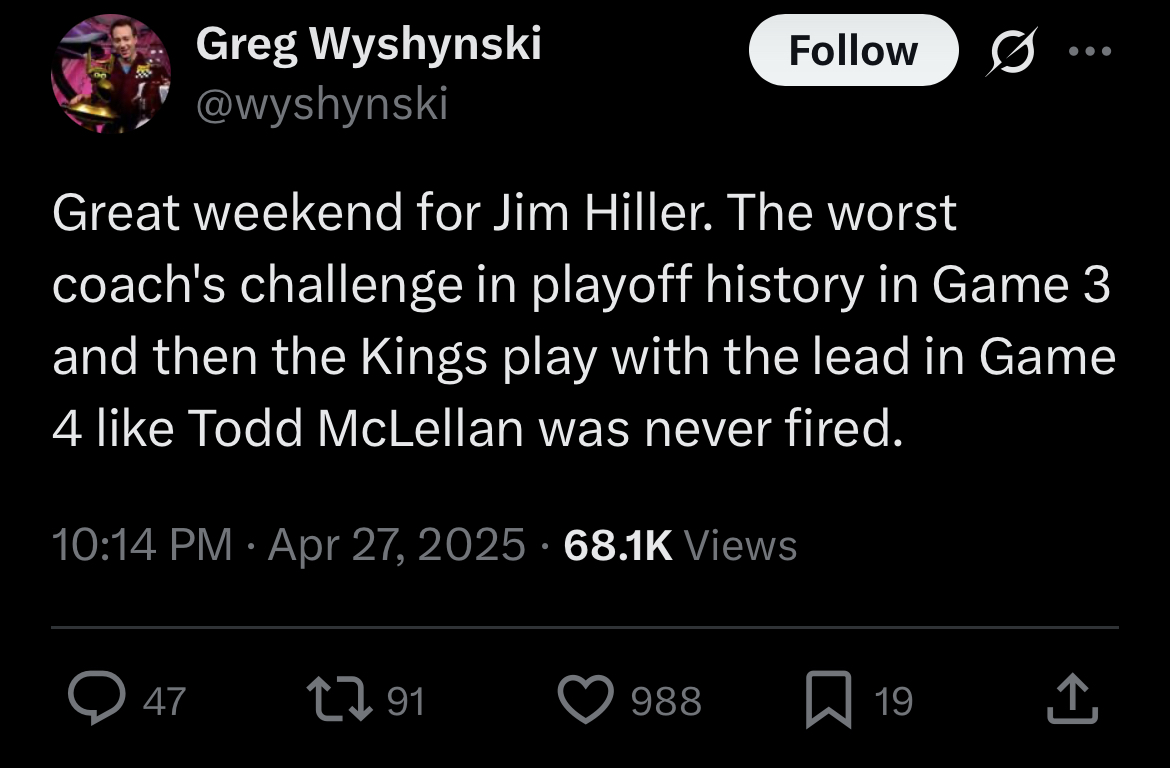Open Greg Wyshynski's profile picture
The width and height of the screenshot is (1170, 768).
[x=110, y=73]
